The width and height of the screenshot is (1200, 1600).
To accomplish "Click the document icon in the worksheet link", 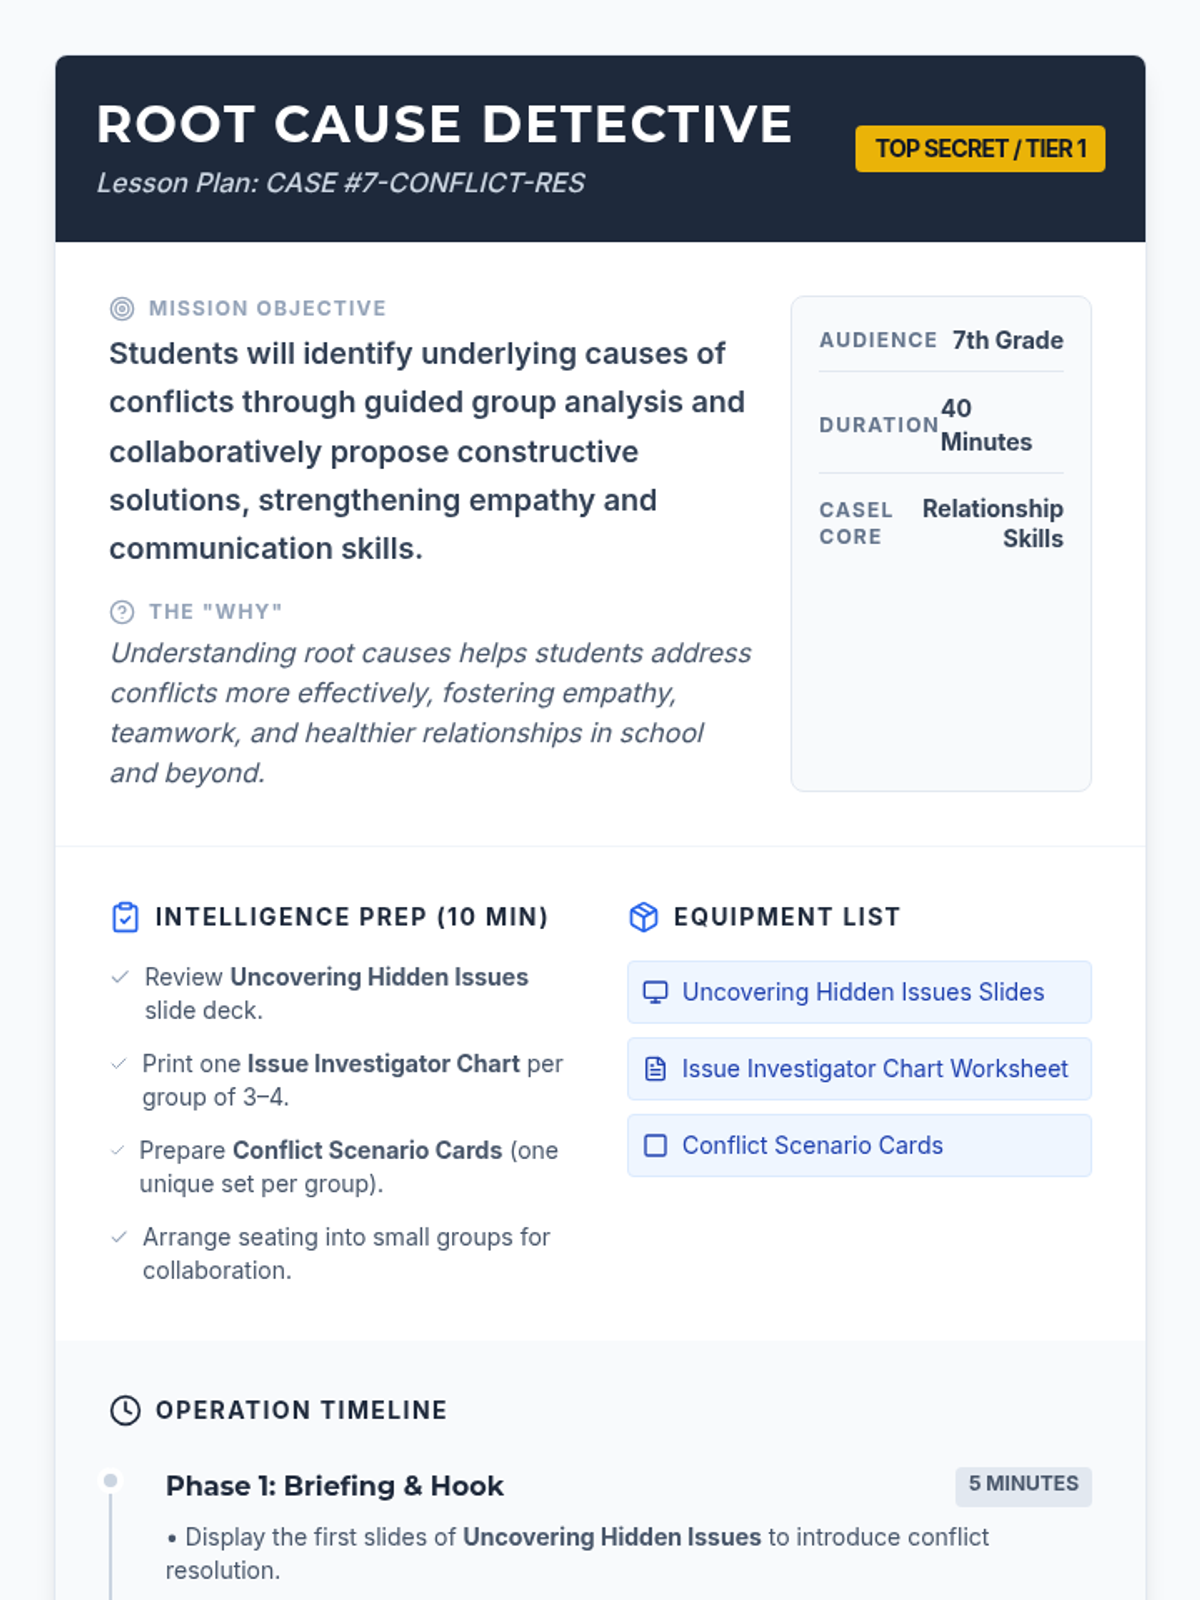I will [655, 1069].
